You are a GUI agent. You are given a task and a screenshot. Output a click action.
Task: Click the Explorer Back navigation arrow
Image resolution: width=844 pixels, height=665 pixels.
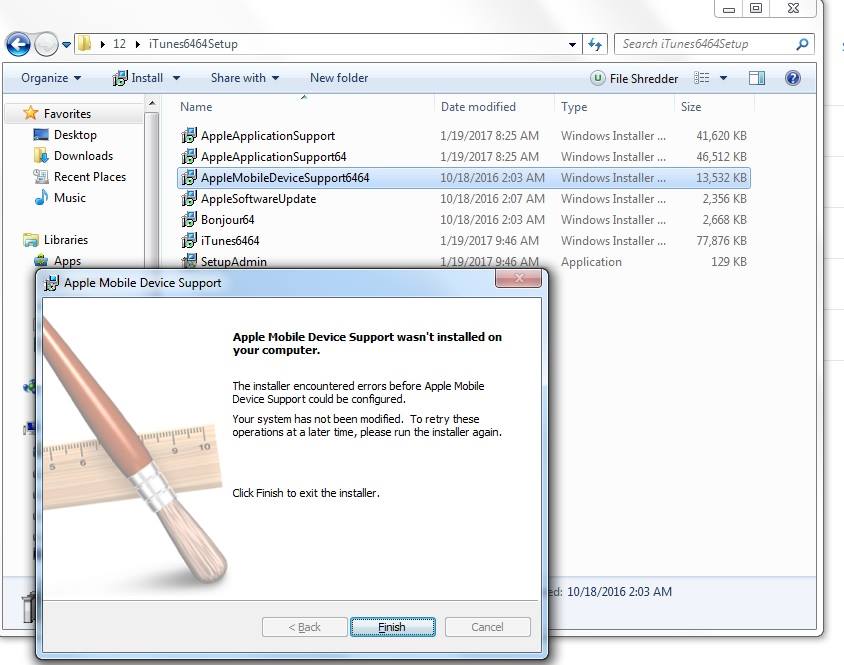[x=18, y=44]
